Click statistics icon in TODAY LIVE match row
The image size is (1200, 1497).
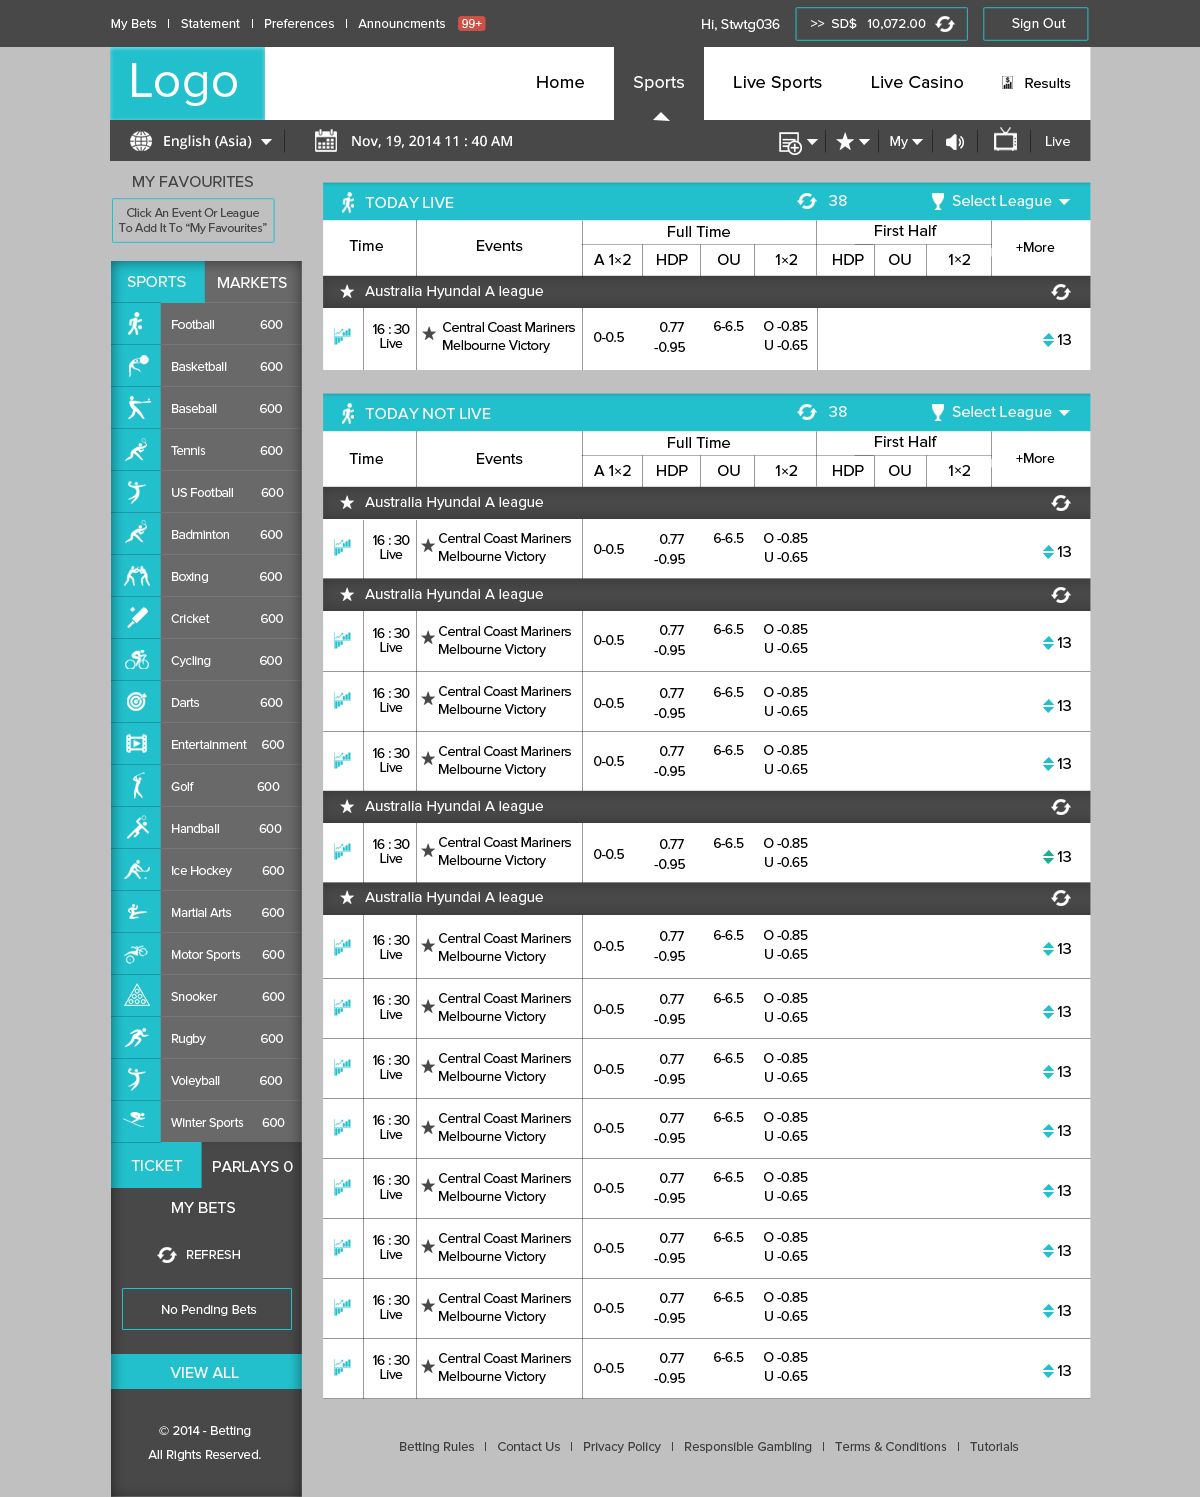click(342, 336)
